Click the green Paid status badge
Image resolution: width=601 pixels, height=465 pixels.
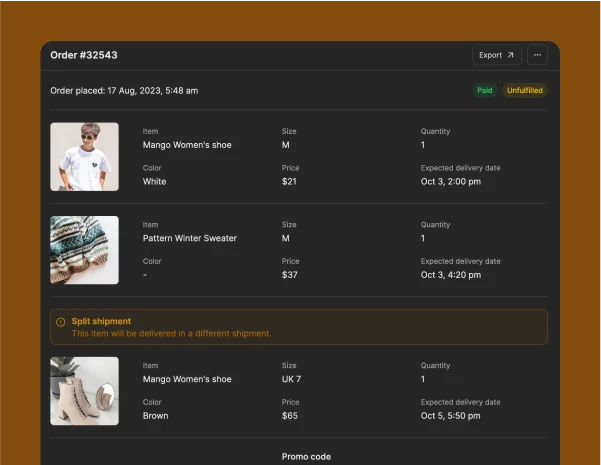click(x=484, y=90)
